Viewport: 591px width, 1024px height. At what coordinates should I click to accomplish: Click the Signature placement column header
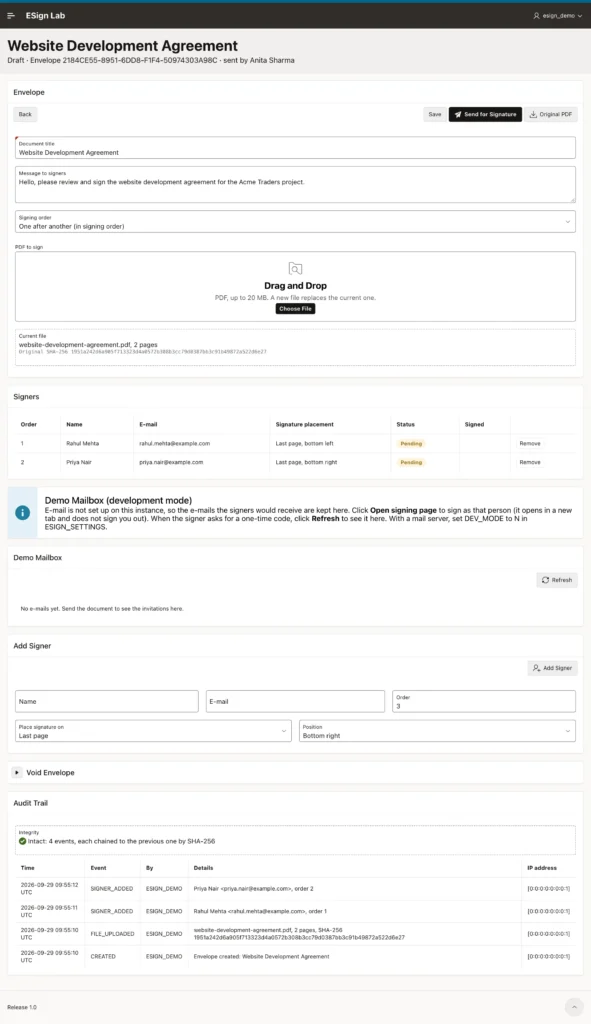click(304, 424)
